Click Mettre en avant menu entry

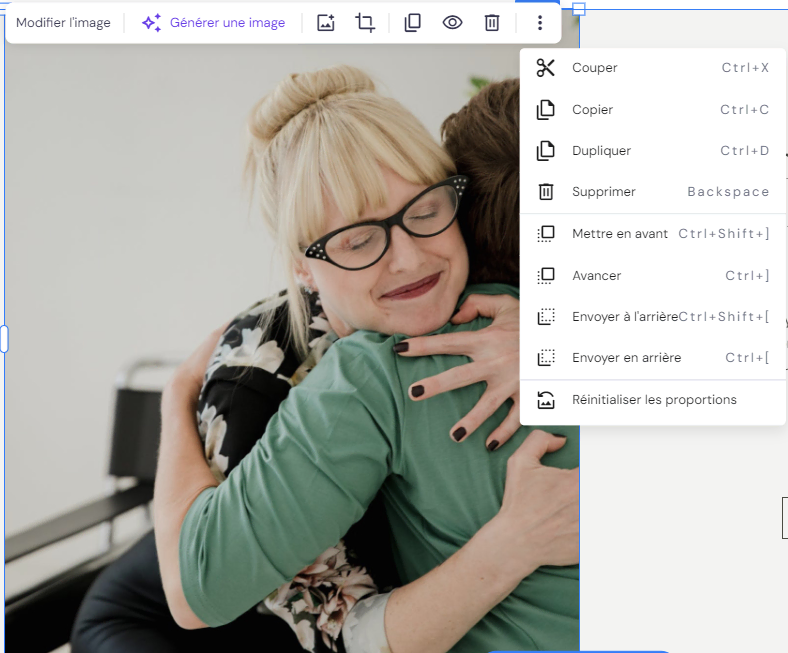click(x=619, y=234)
